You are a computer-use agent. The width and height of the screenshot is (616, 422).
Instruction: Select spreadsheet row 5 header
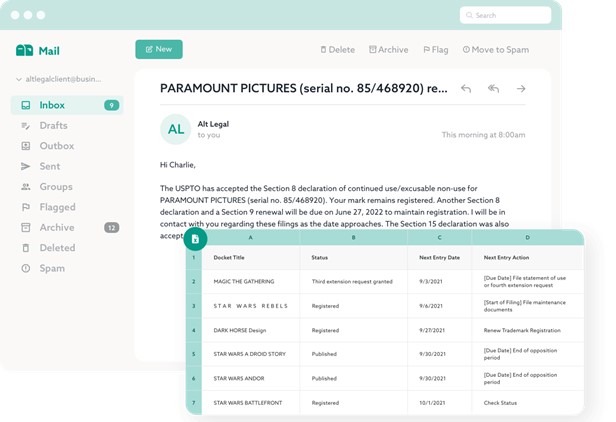tap(194, 354)
